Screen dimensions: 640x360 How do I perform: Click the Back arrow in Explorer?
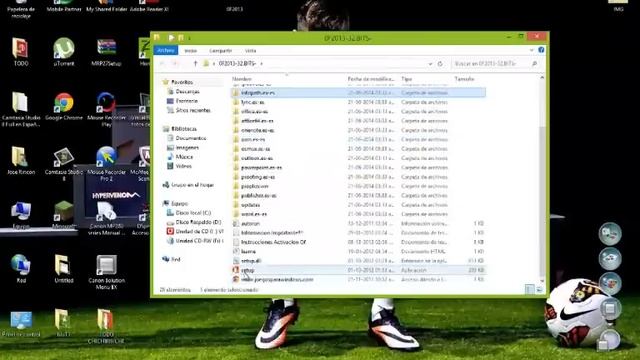click(x=162, y=64)
